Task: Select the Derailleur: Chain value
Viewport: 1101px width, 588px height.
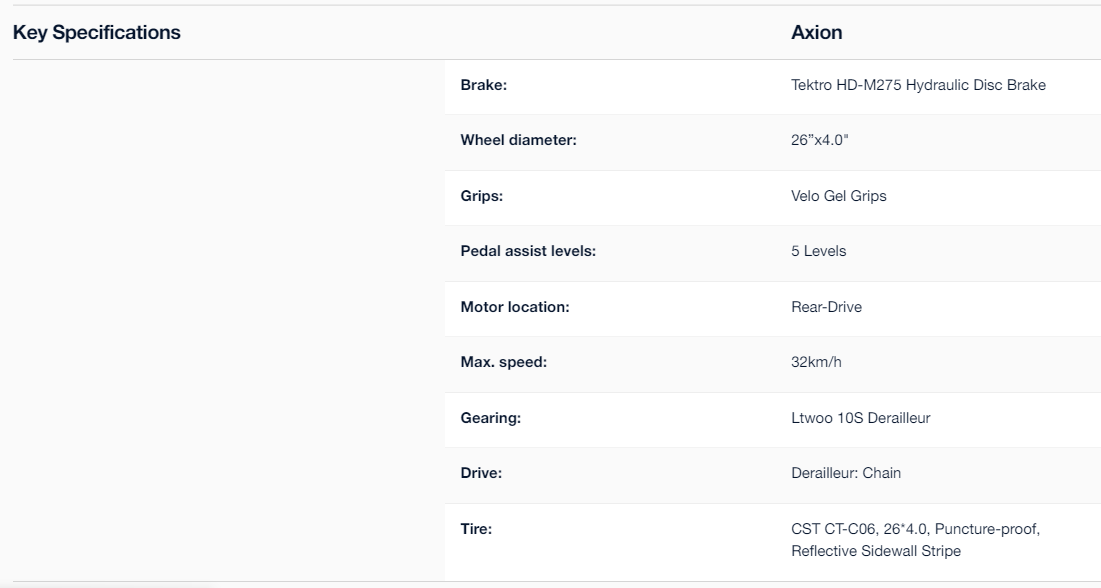Action: (846, 473)
